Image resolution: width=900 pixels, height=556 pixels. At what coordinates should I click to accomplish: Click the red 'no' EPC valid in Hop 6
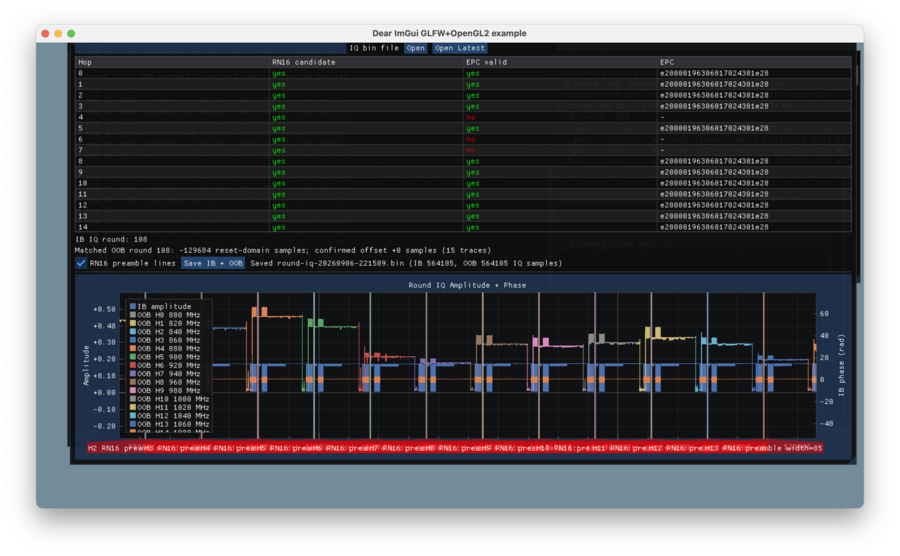point(471,139)
